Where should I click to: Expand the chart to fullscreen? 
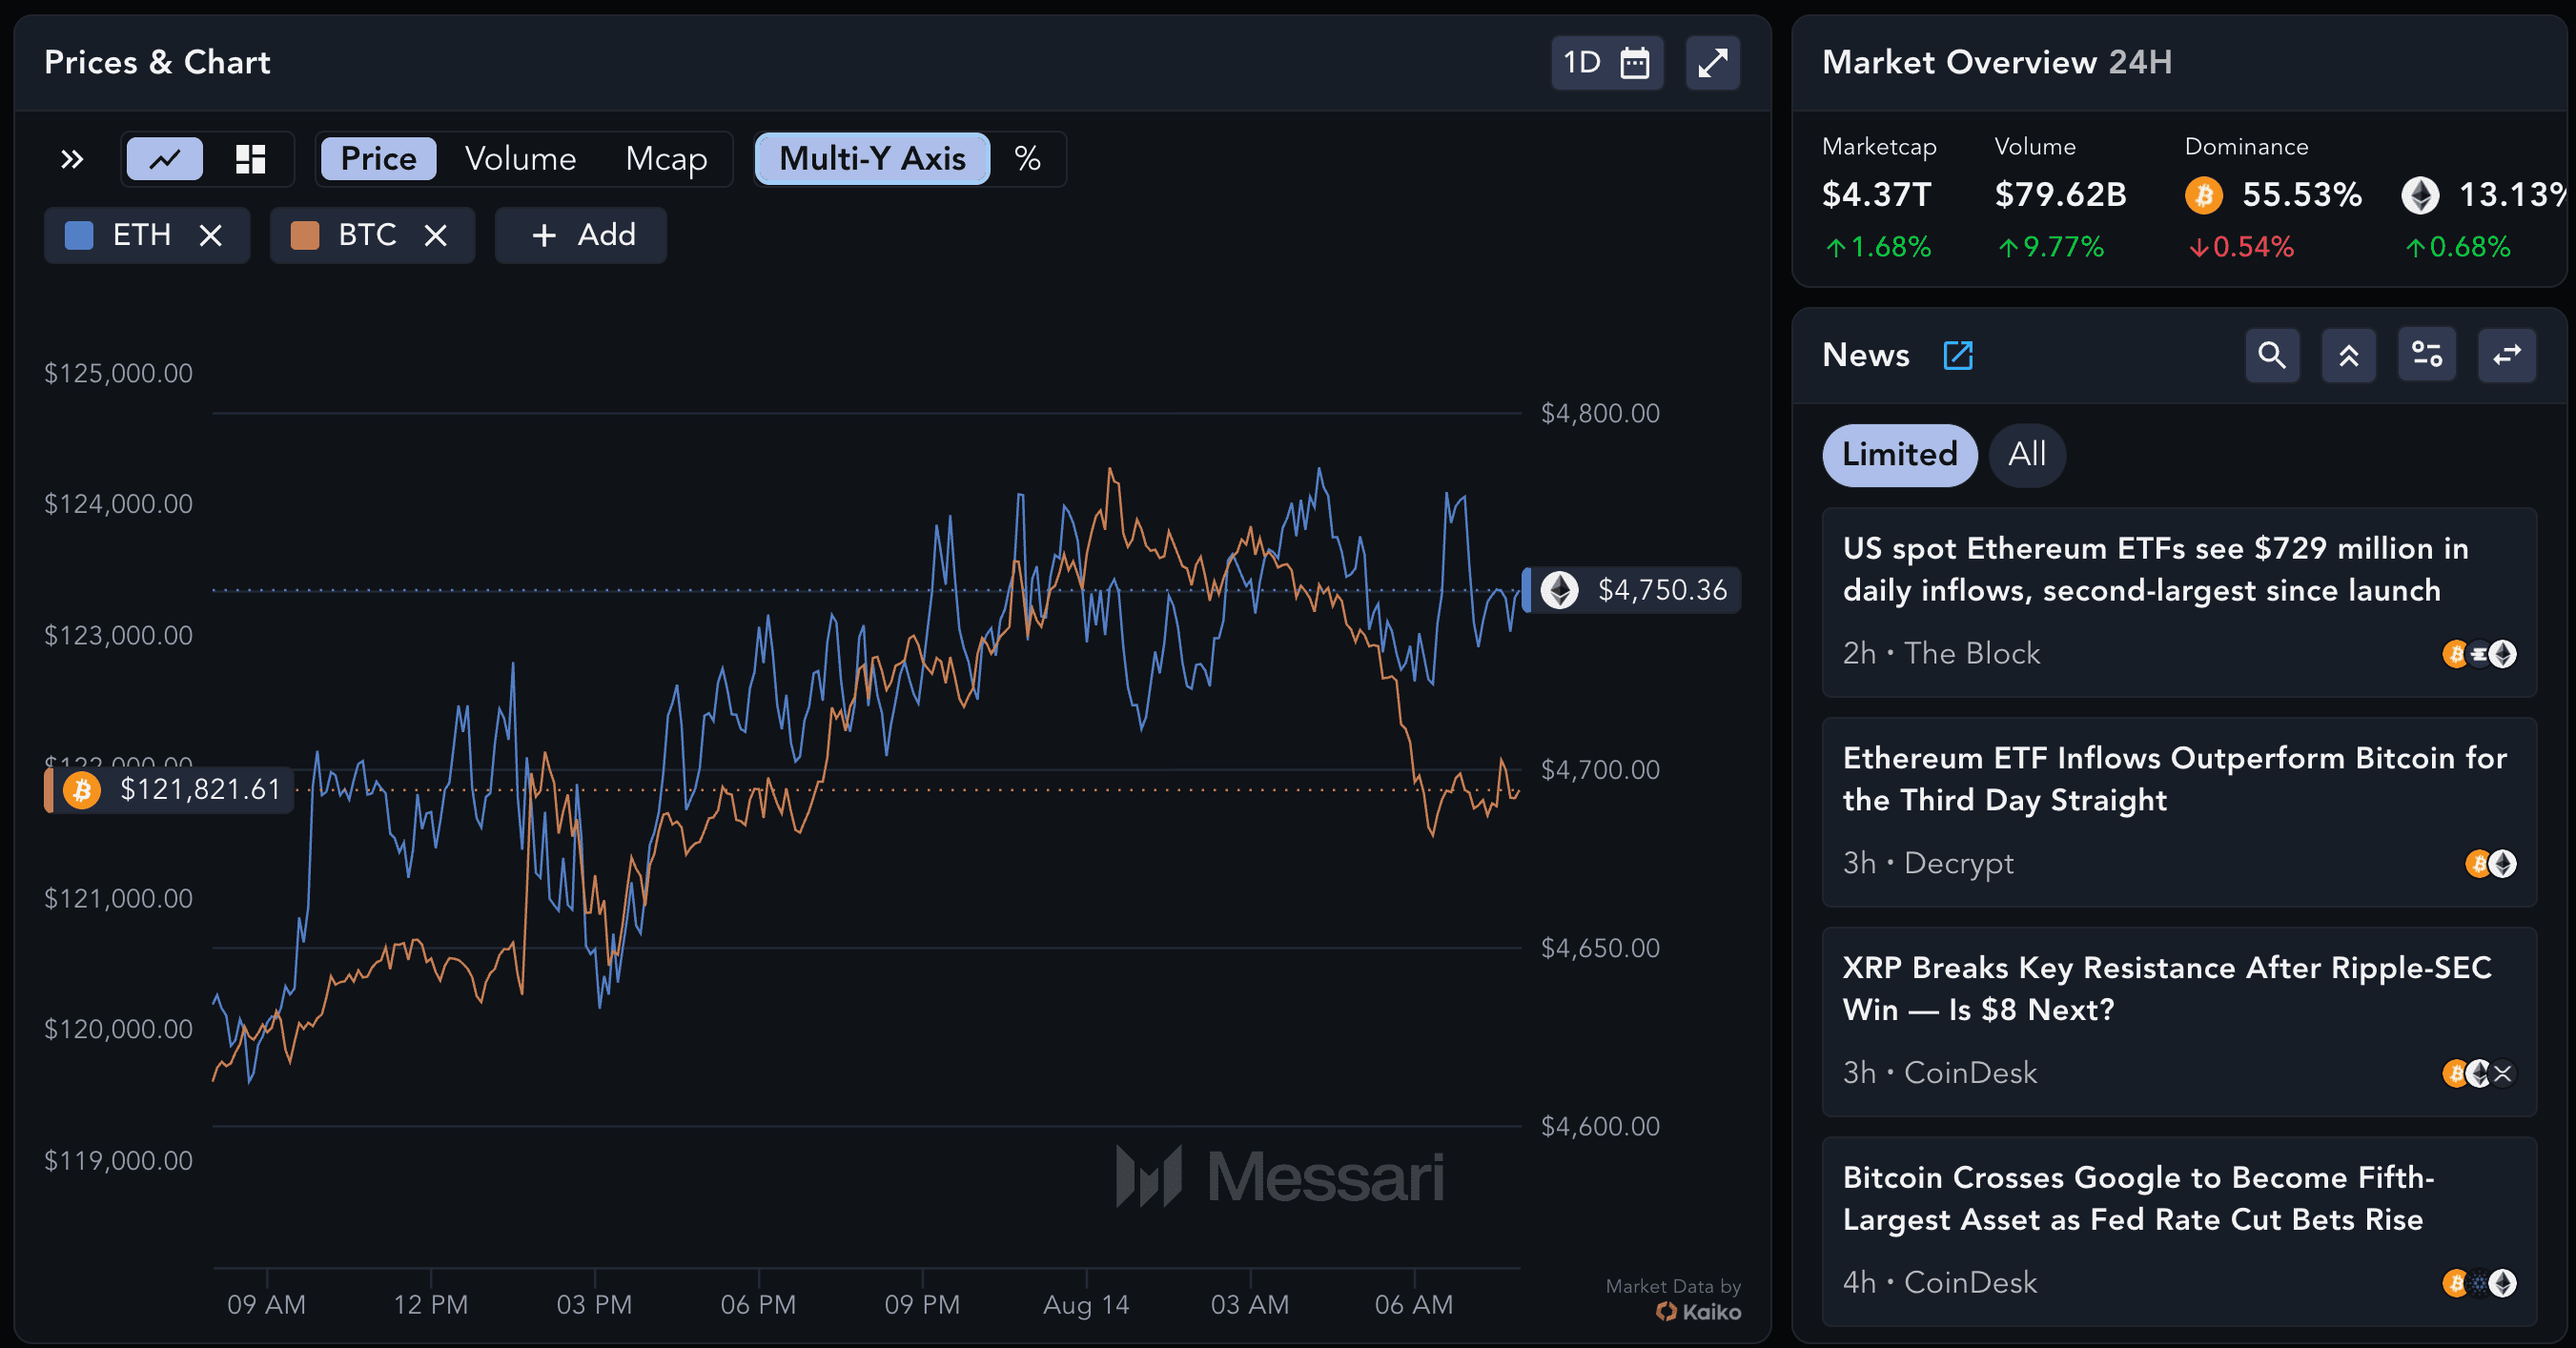[x=1712, y=62]
